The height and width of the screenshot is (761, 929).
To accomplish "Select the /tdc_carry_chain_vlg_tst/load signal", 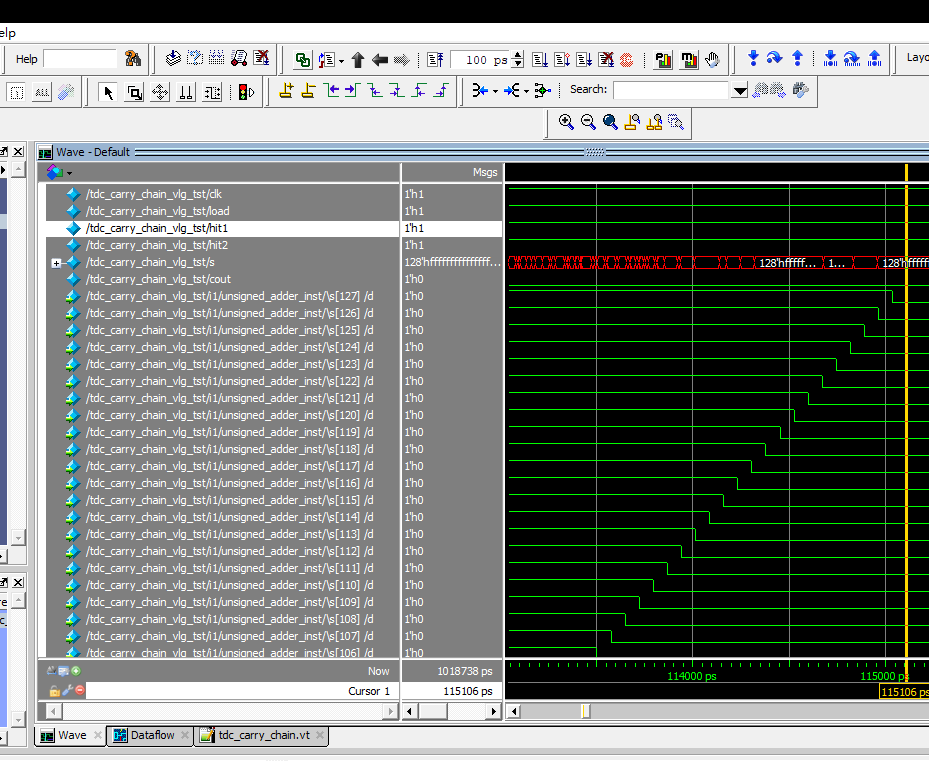I will [x=158, y=211].
